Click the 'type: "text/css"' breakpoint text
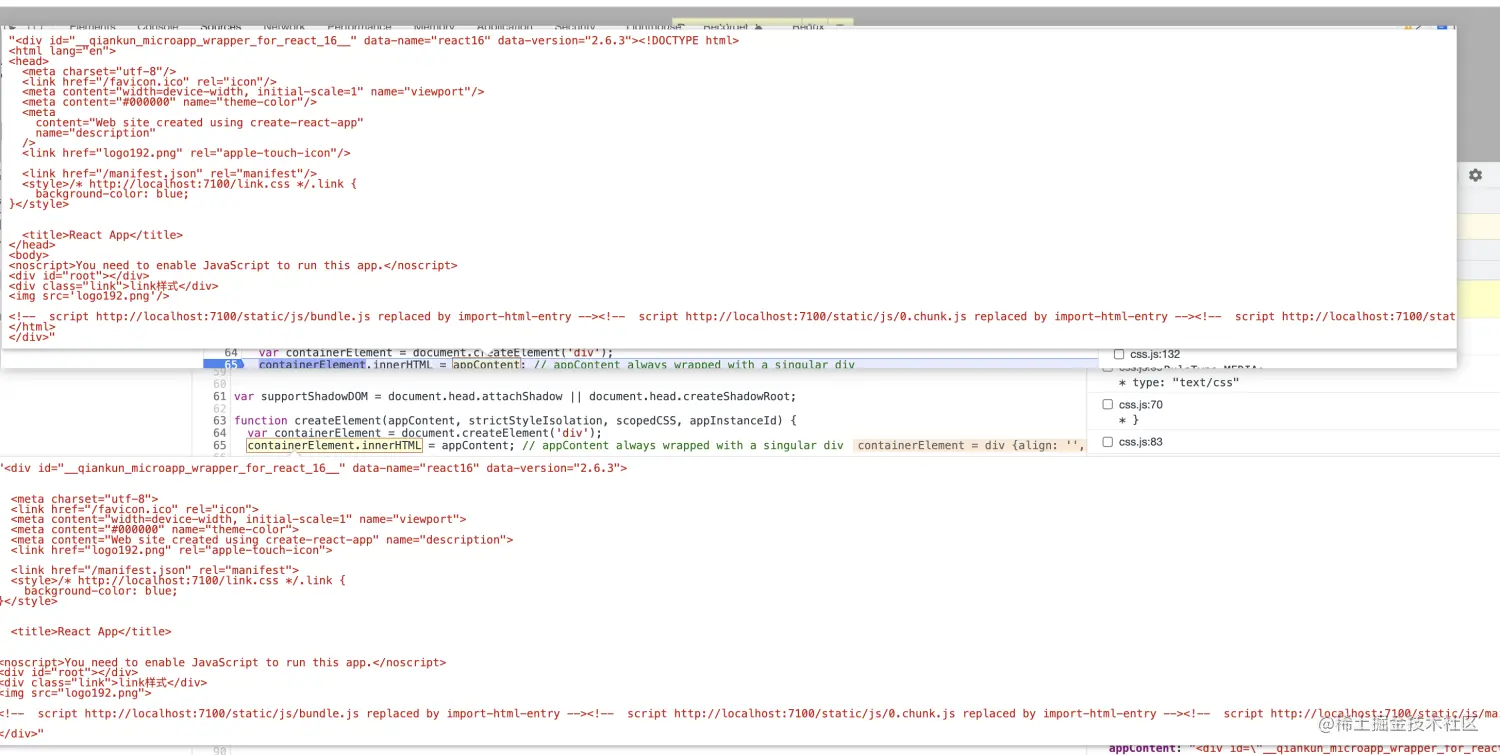The height and width of the screenshot is (755, 1500). point(1178,383)
